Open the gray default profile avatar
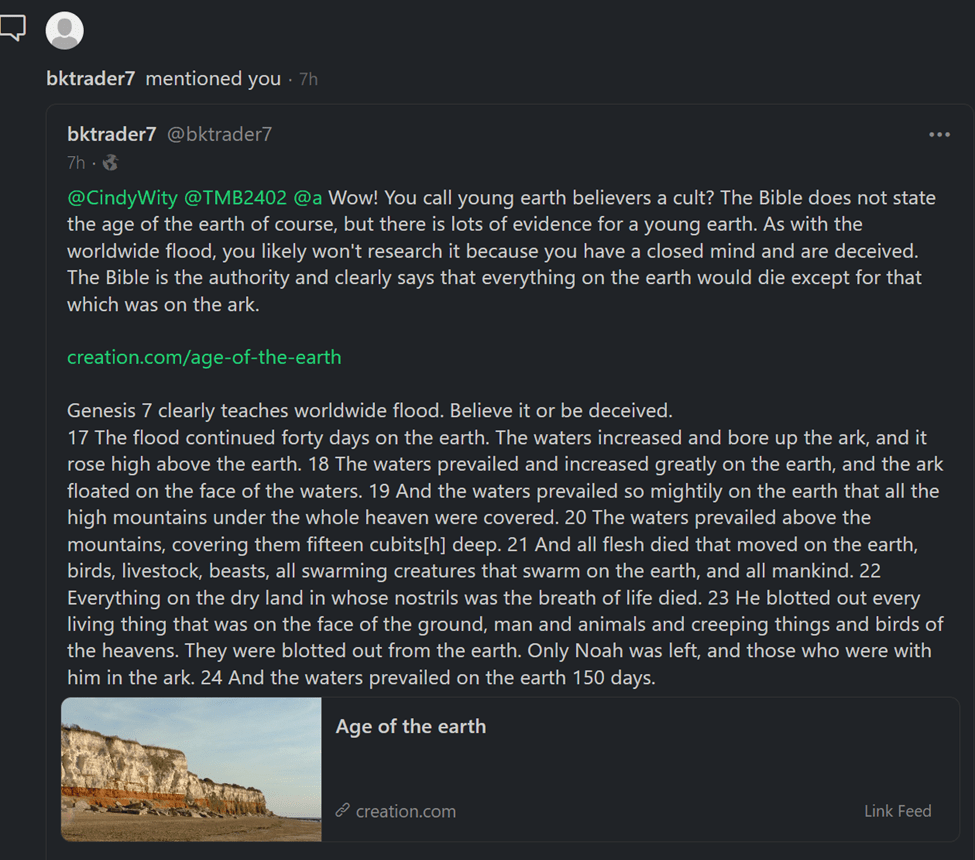This screenshot has width=975, height=860. tap(65, 30)
